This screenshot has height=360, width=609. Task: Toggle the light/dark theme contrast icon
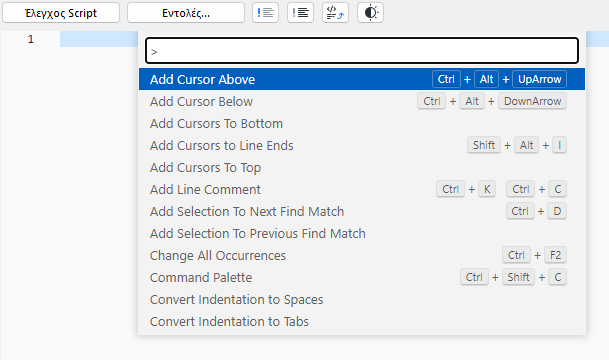(x=370, y=13)
